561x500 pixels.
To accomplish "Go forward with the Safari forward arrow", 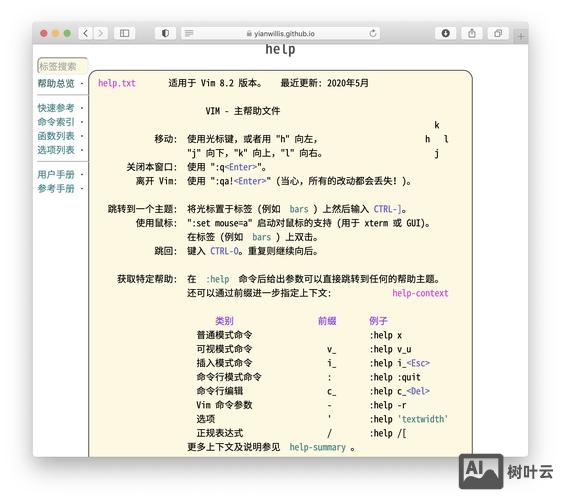I will (x=101, y=34).
